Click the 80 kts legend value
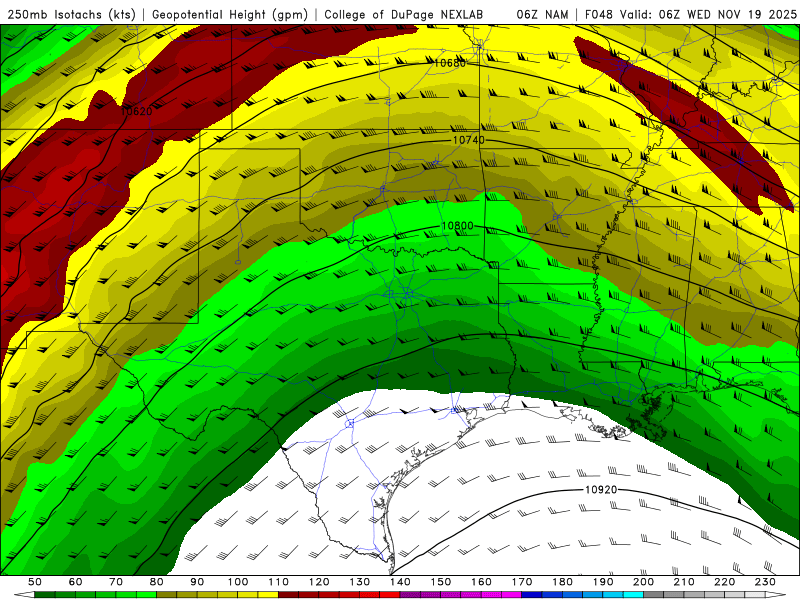 [x=157, y=582]
